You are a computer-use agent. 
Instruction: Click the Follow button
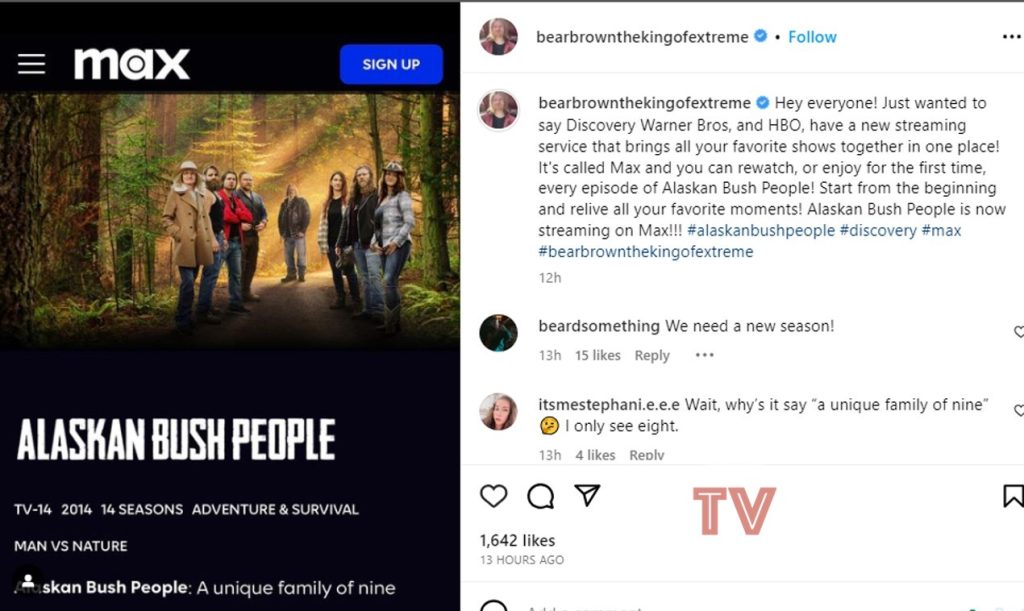tap(812, 36)
